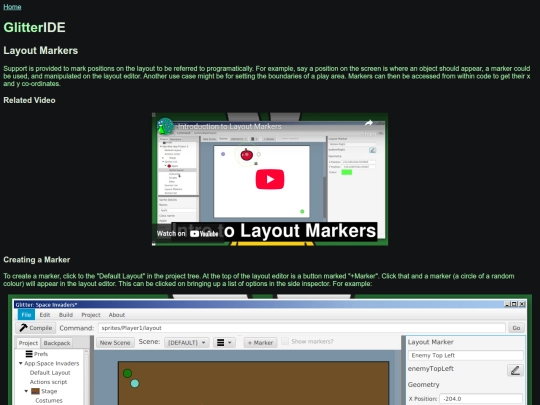This screenshot has width=540, height=405.
Task: Switch to the Backpack tab
Action: point(57,343)
